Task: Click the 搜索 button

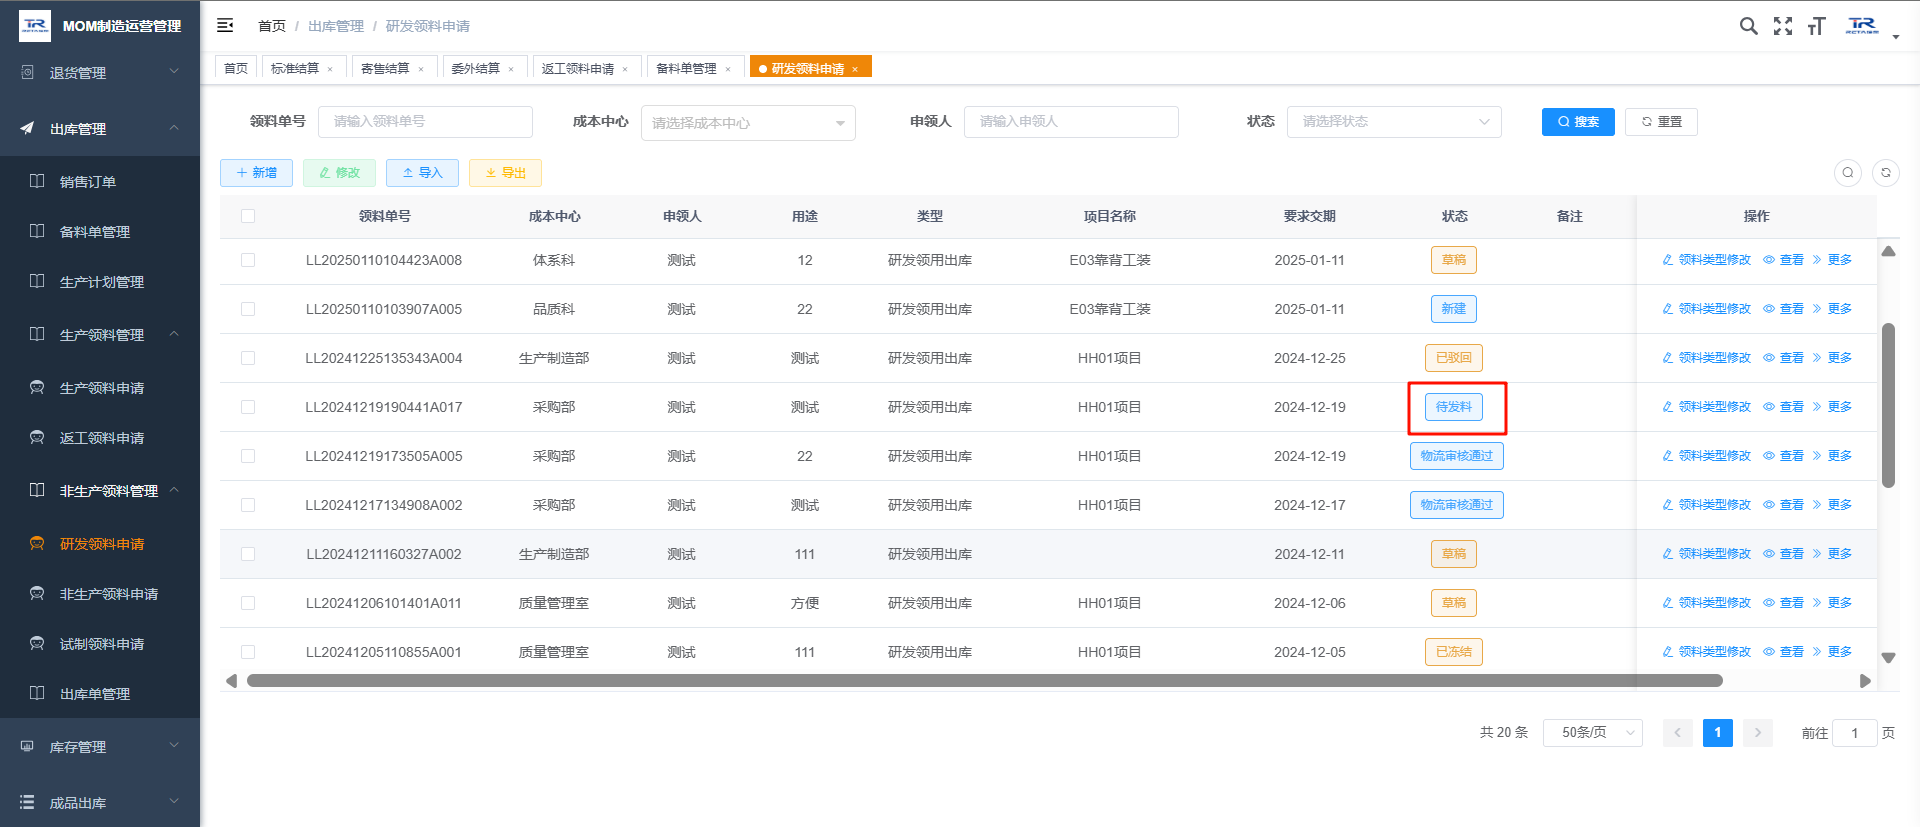Action: pyautogui.click(x=1578, y=122)
